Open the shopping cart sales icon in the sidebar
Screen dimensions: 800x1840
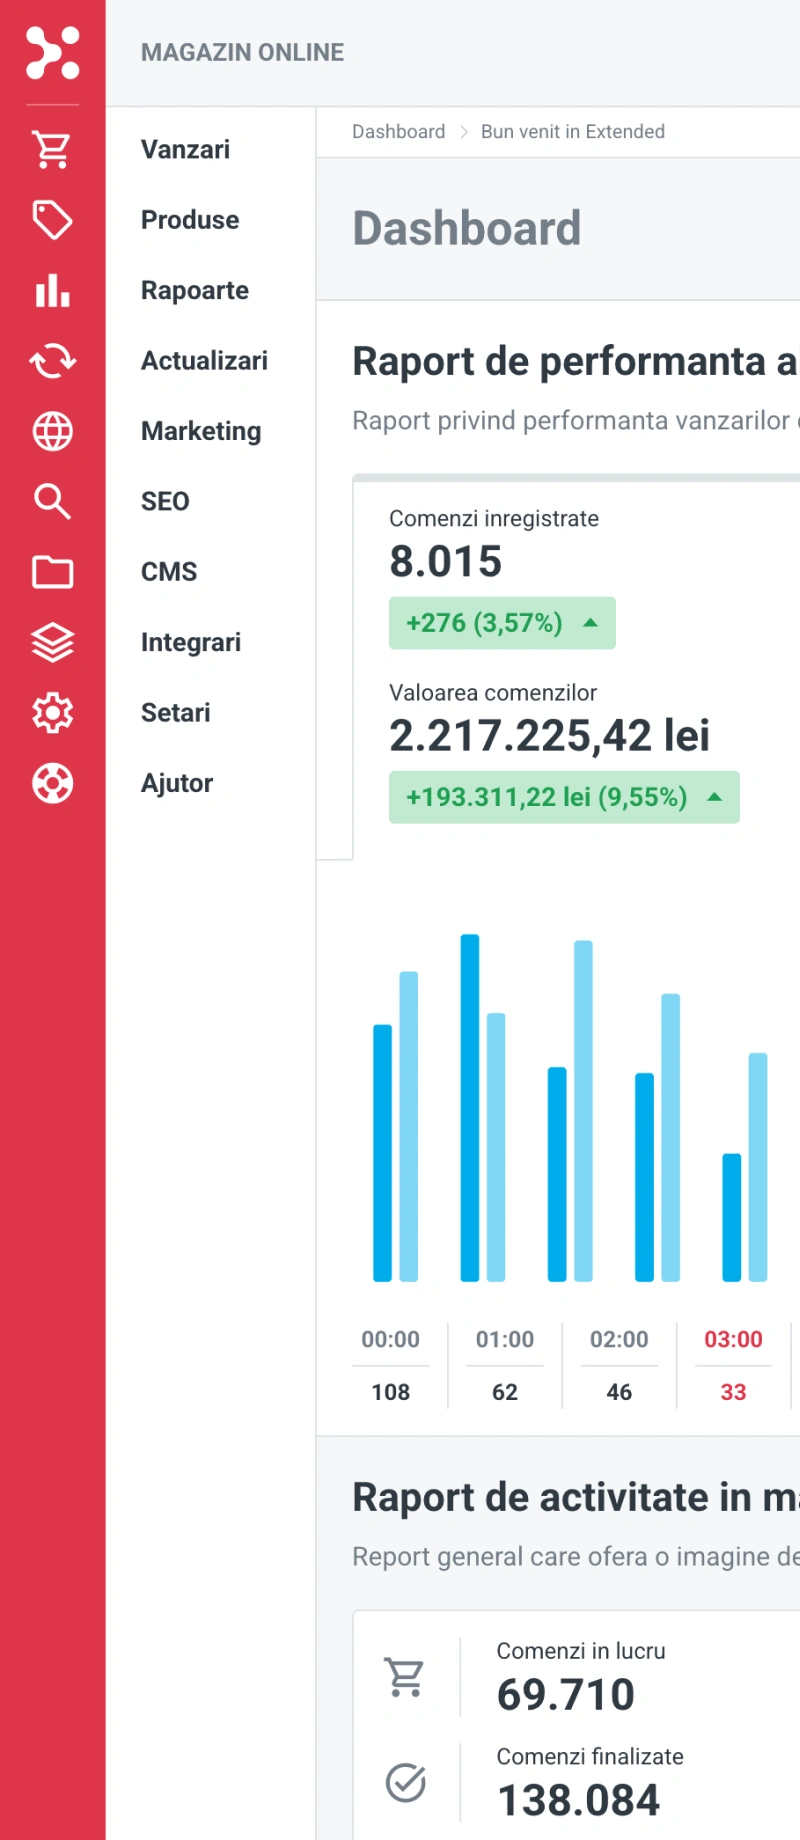pyautogui.click(x=52, y=149)
